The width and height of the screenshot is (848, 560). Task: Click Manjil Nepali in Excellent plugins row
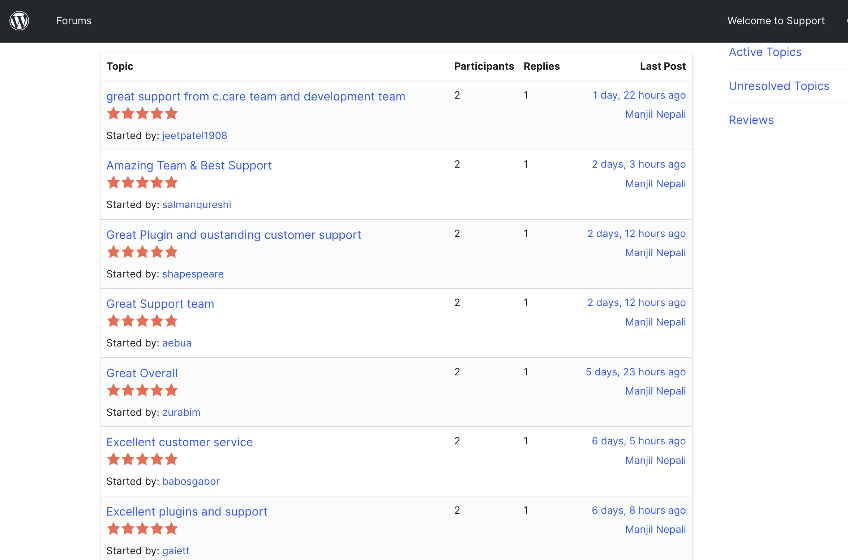(x=655, y=530)
